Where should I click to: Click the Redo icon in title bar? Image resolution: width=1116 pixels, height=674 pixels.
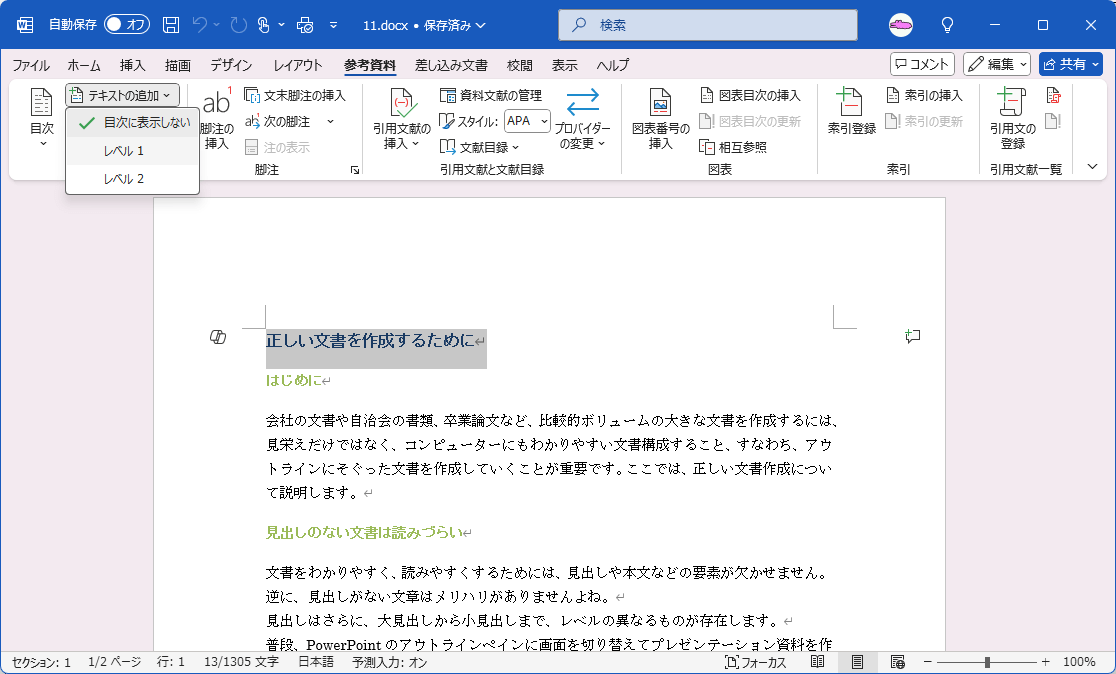238,25
